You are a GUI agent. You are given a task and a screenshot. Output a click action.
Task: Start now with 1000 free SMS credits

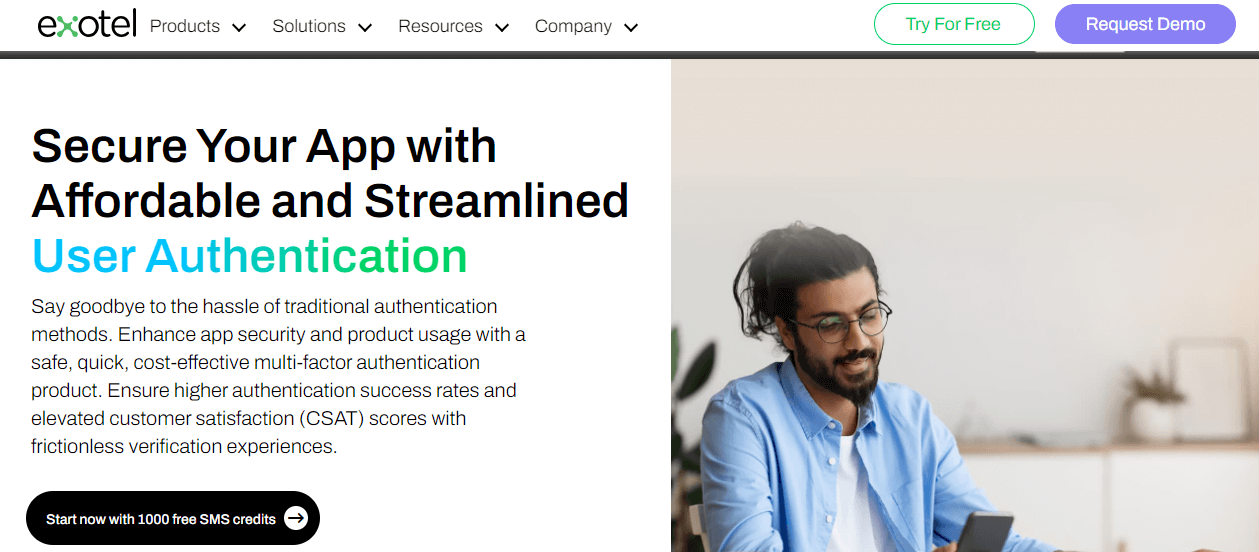[x=161, y=519]
